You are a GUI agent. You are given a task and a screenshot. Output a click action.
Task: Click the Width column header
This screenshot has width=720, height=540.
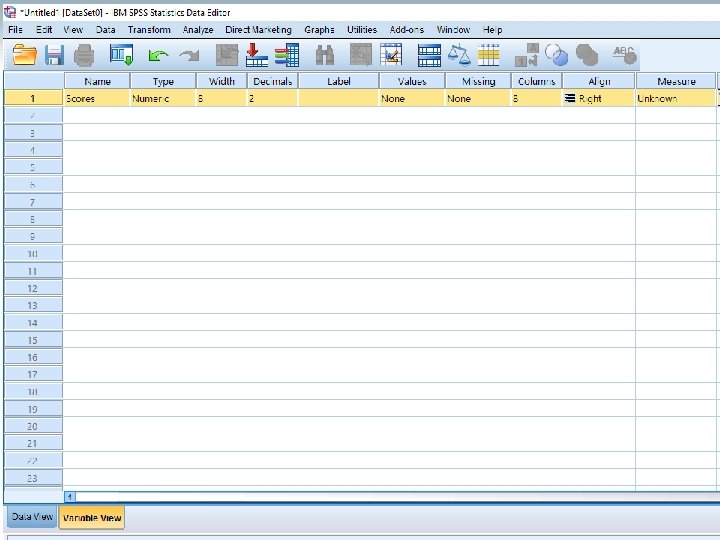tap(221, 81)
